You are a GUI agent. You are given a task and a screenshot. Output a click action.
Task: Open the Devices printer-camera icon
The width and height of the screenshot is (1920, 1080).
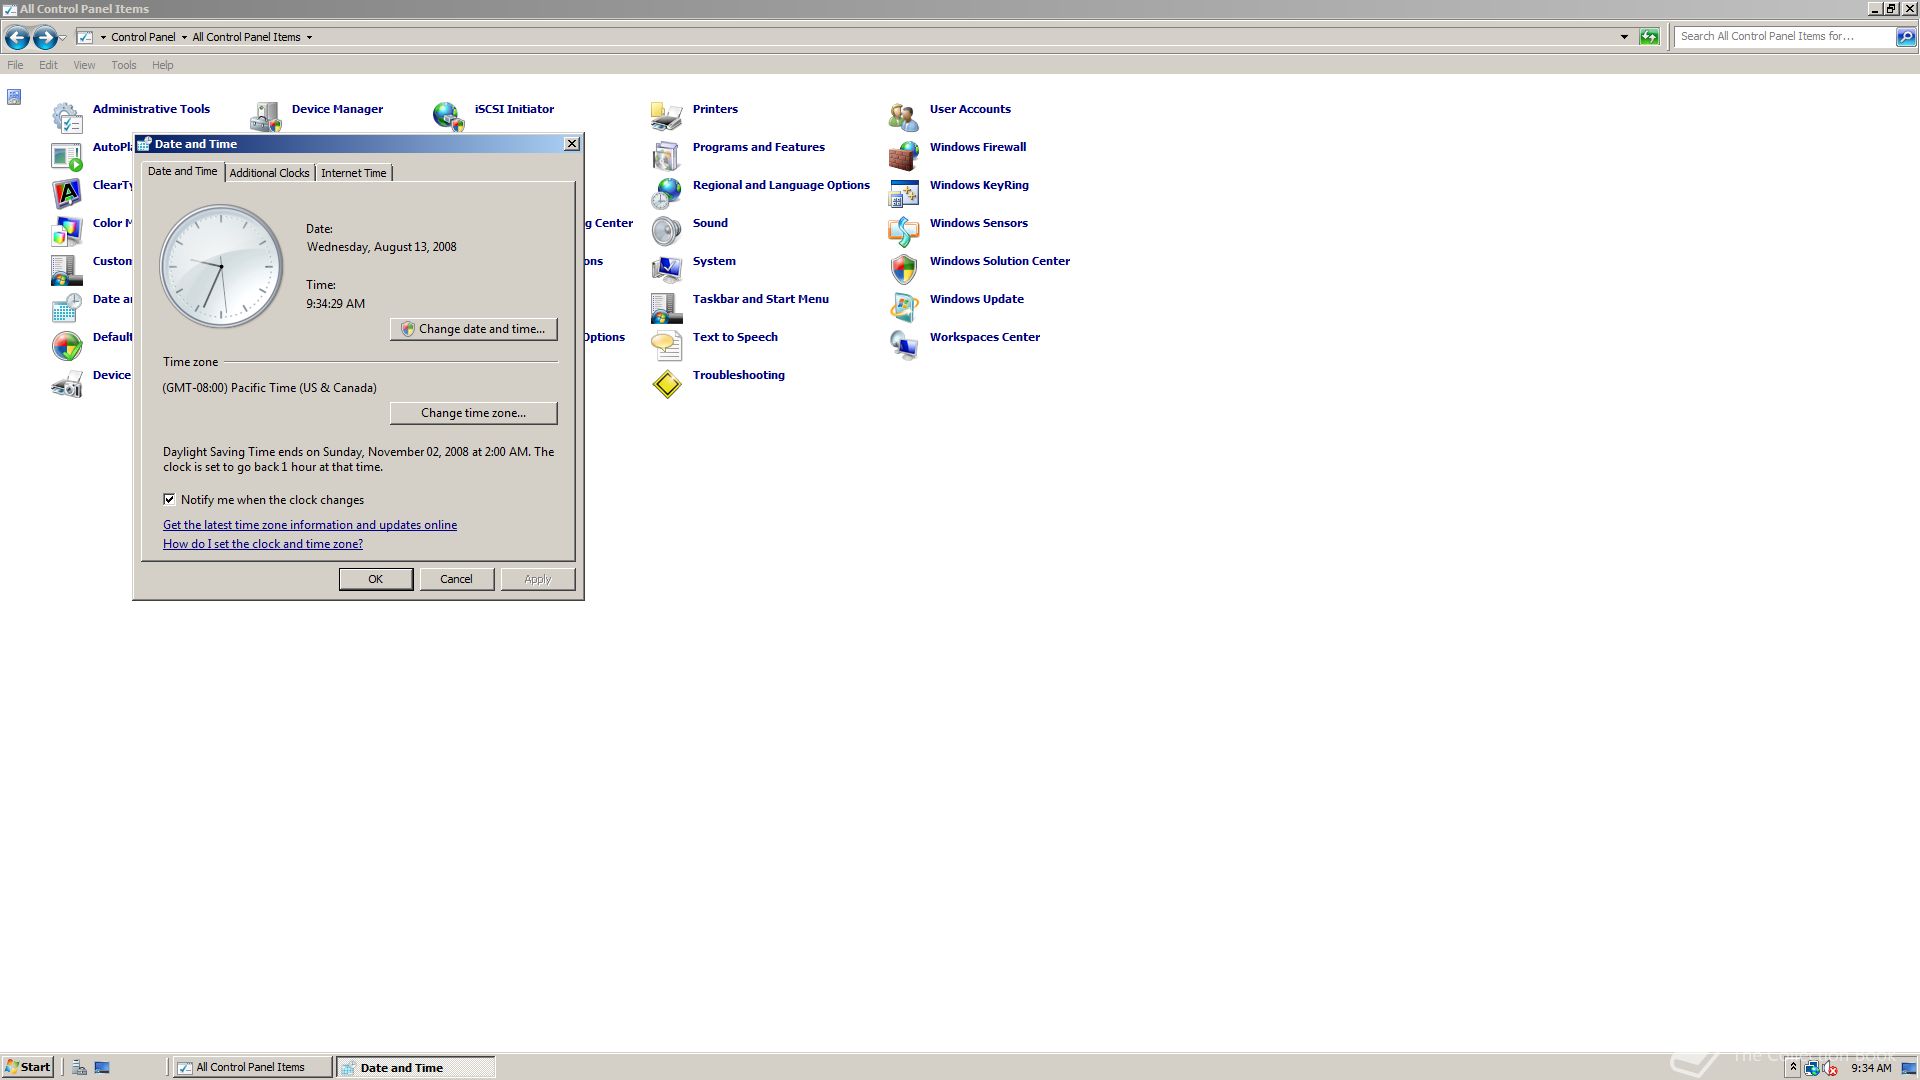(67, 383)
